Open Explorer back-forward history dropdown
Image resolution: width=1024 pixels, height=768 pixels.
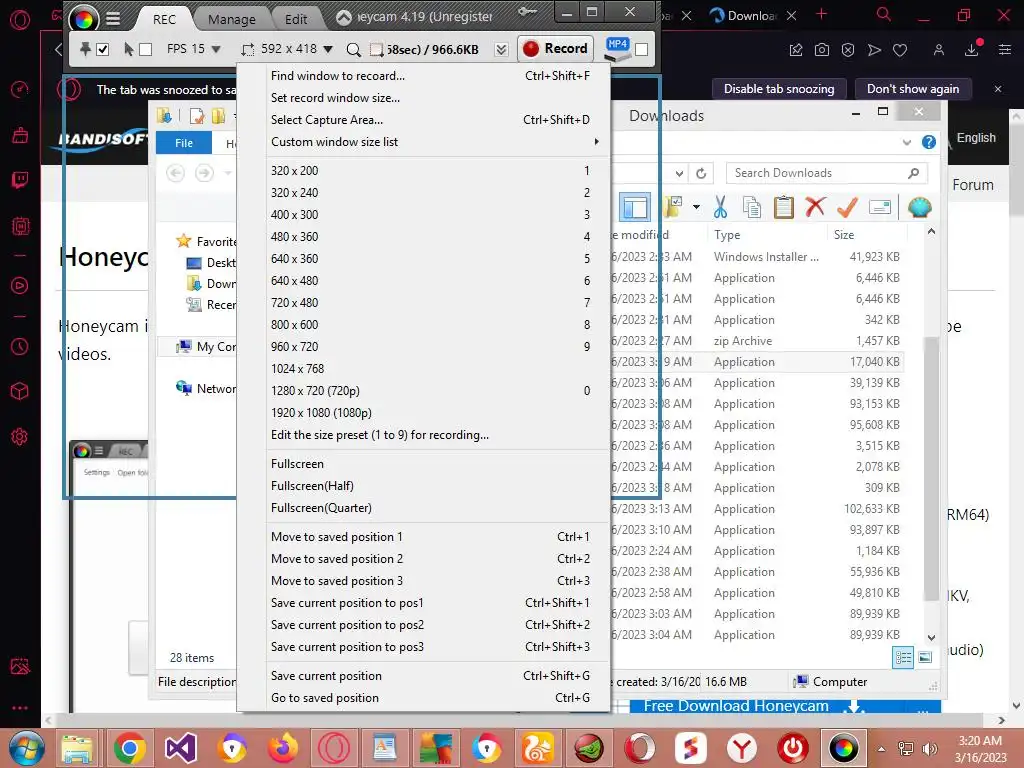[x=228, y=173]
